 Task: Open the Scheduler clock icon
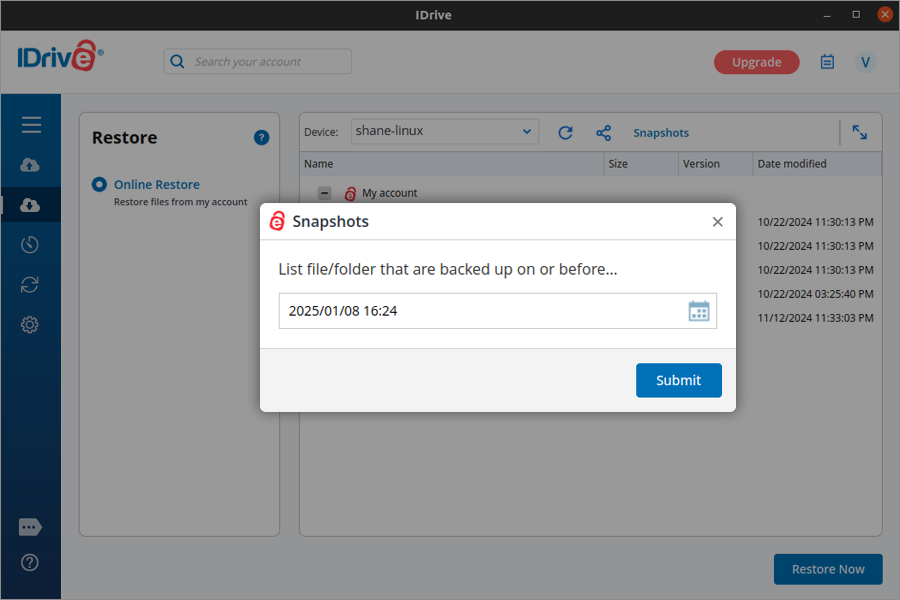click(x=30, y=245)
